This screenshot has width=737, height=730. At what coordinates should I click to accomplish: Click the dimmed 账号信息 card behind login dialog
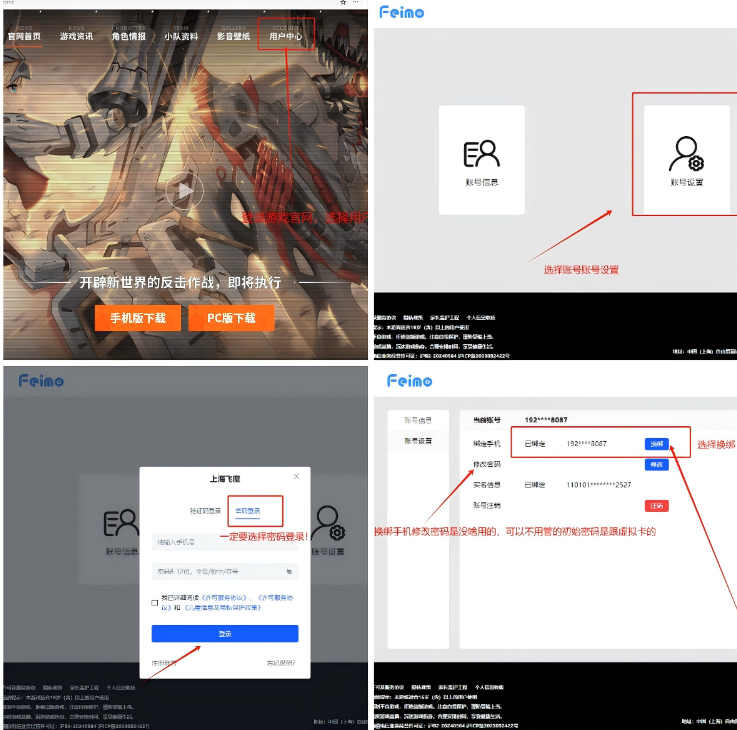tap(111, 530)
